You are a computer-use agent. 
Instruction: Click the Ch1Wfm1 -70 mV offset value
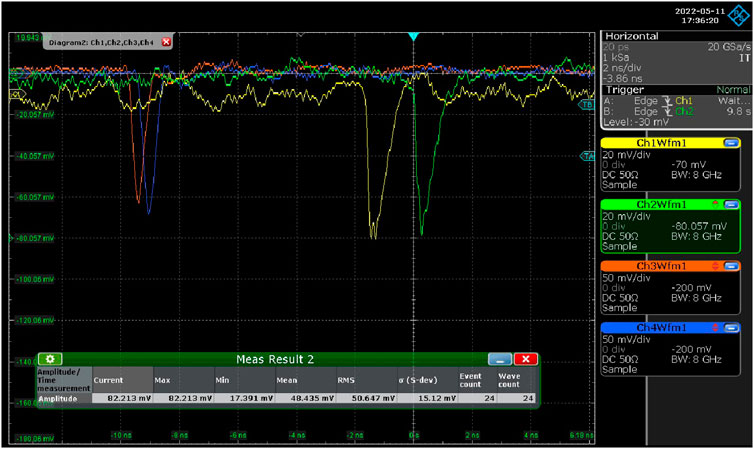(x=689, y=164)
